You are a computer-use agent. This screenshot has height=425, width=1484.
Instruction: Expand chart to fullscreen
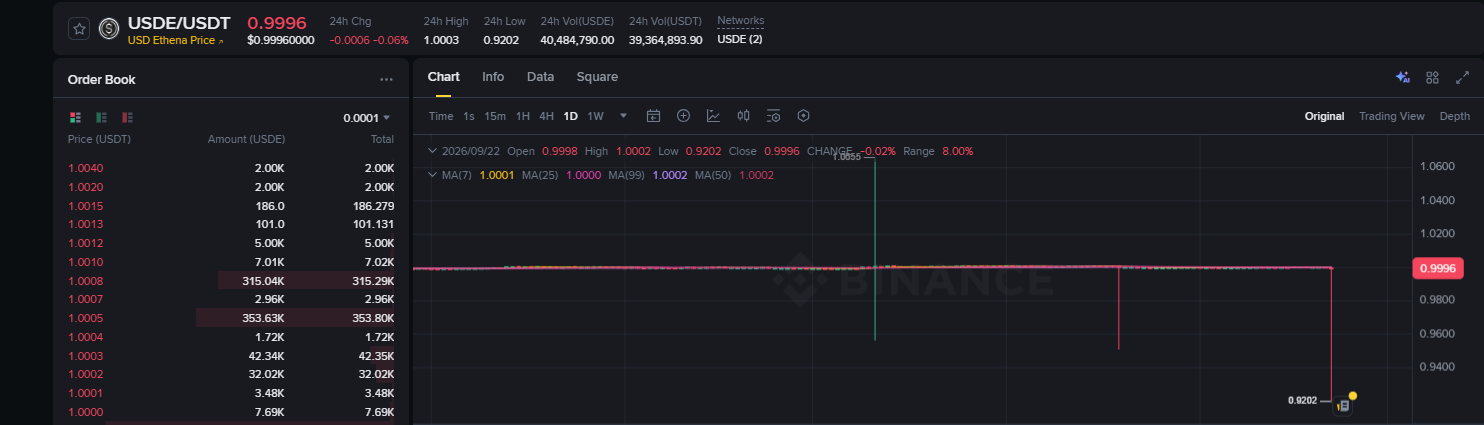click(x=1462, y=77)
